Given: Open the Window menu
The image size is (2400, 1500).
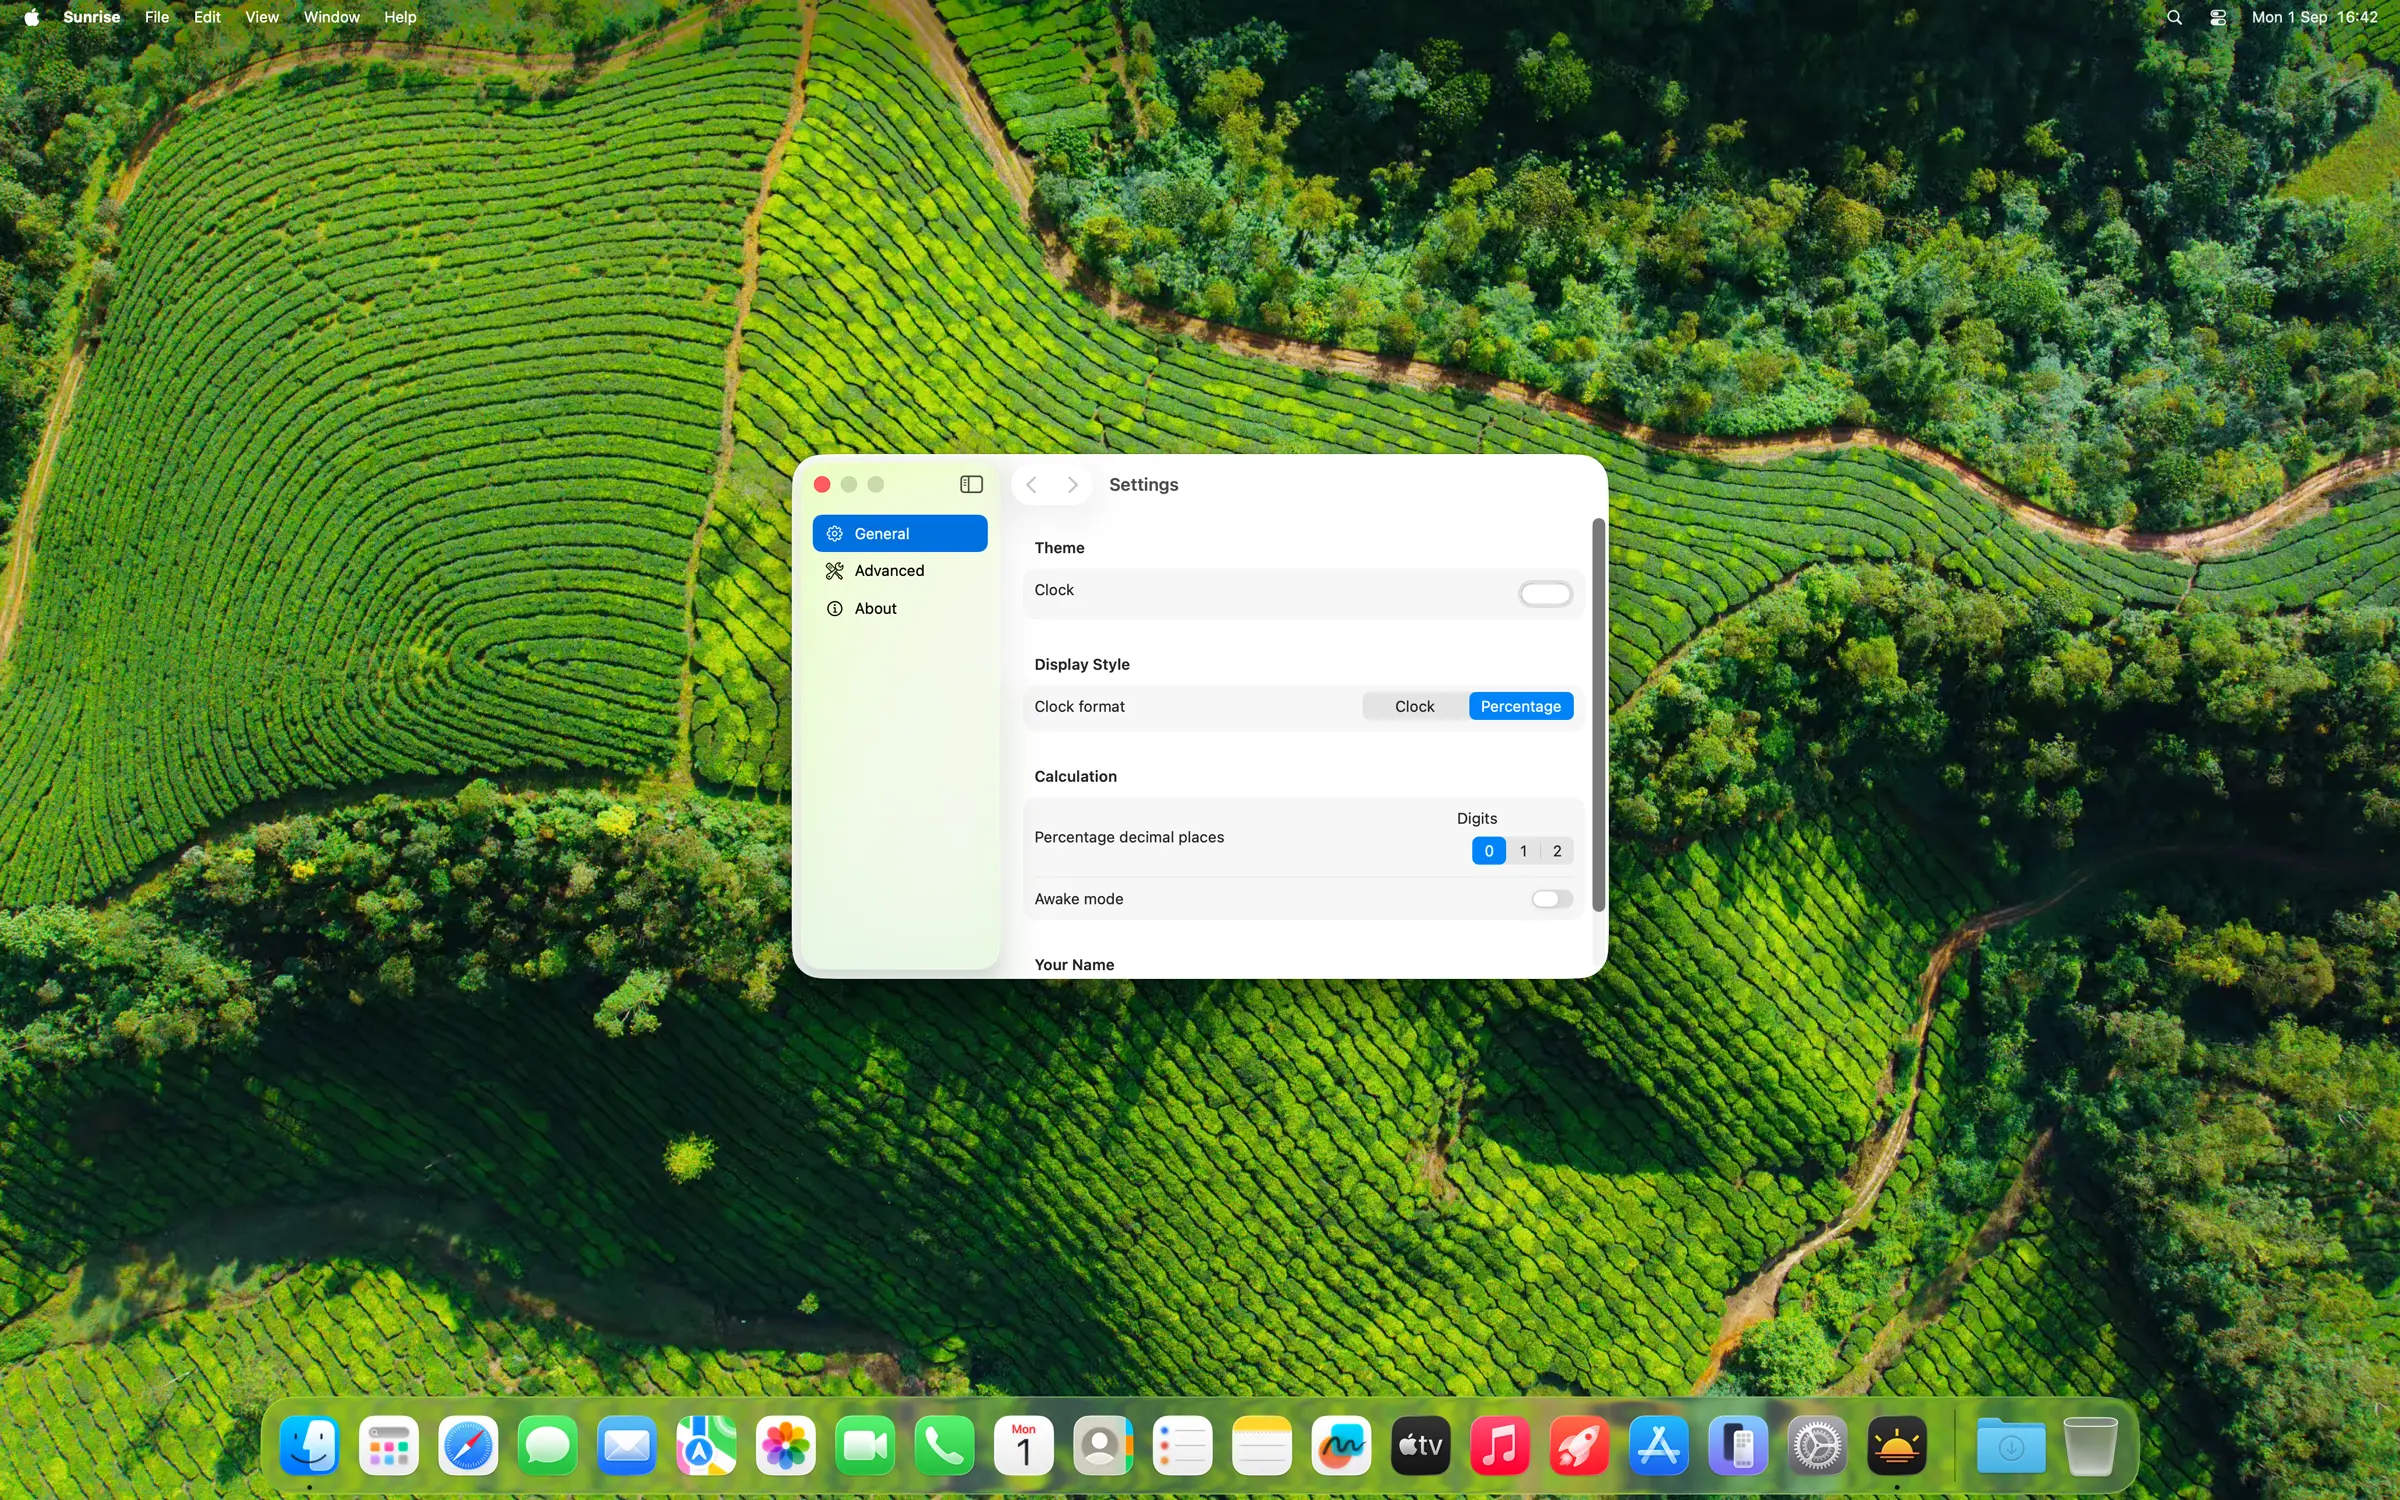Looking at the screenshot, I should point(331,17).
